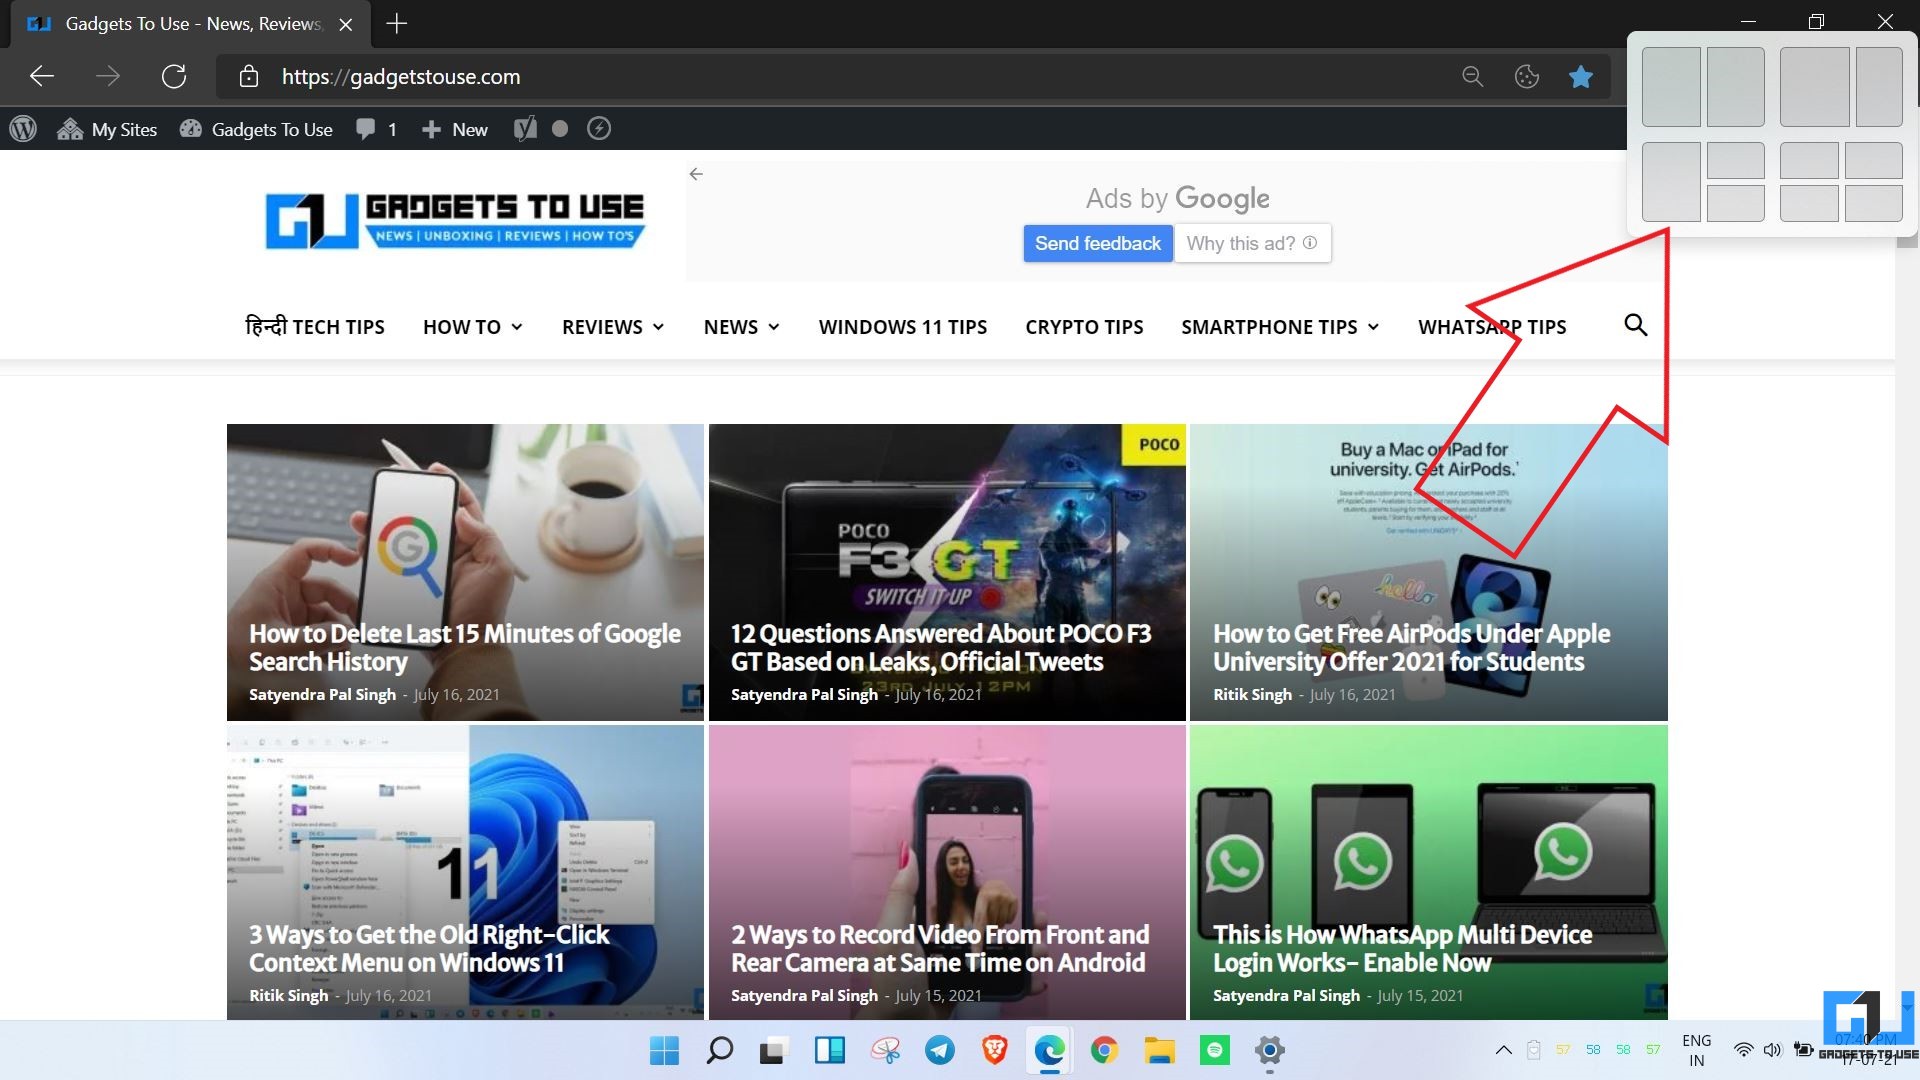The height and width of the screenshot is (1080, 1920).
Task: Launch Google Chrome from taskbar
Action: point(1104,1050)
